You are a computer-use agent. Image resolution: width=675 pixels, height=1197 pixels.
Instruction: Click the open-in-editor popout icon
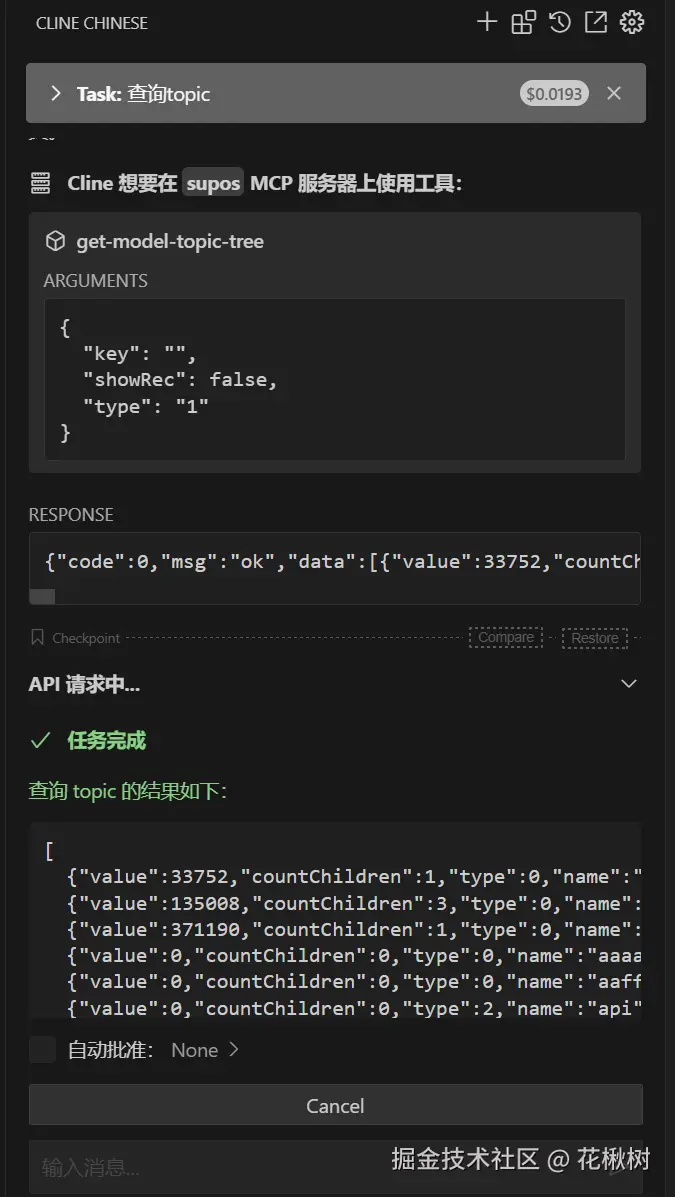596,22
